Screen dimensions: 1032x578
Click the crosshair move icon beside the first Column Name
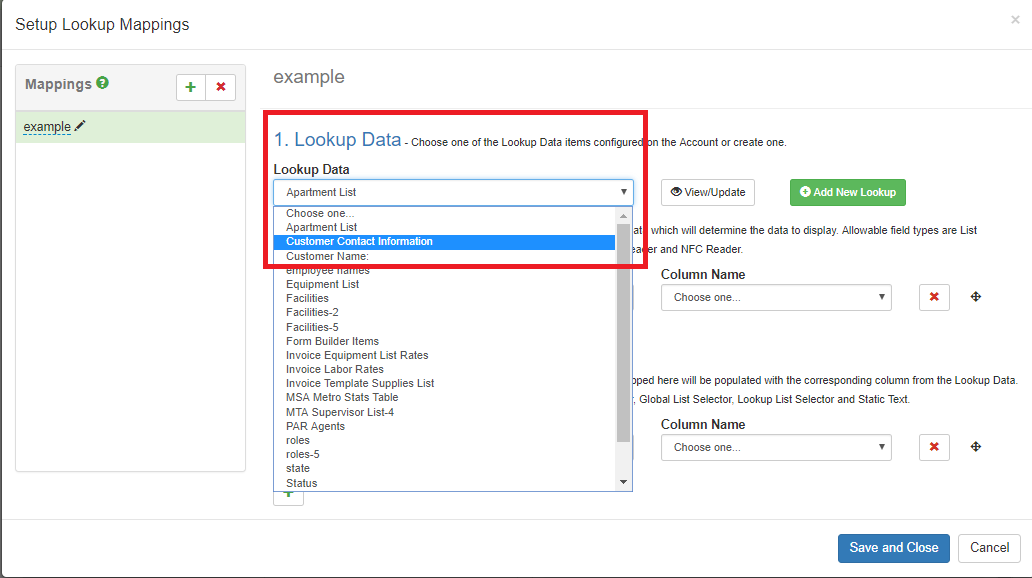pos(976,297)
